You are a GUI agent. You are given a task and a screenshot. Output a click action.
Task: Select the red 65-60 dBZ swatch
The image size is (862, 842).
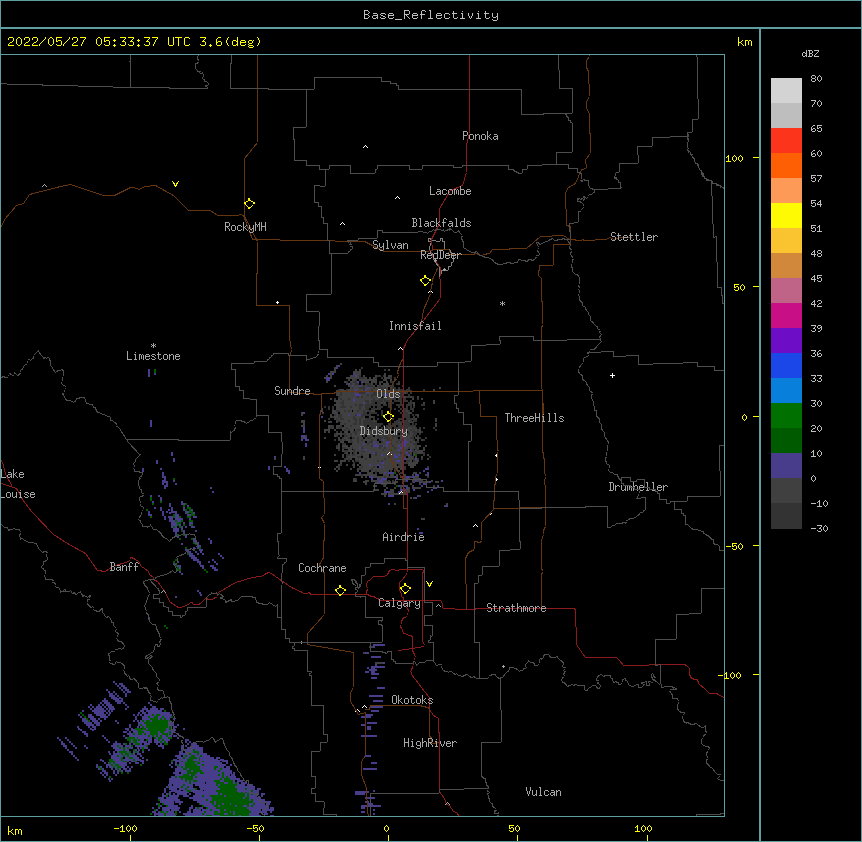(x=786, y=141)
